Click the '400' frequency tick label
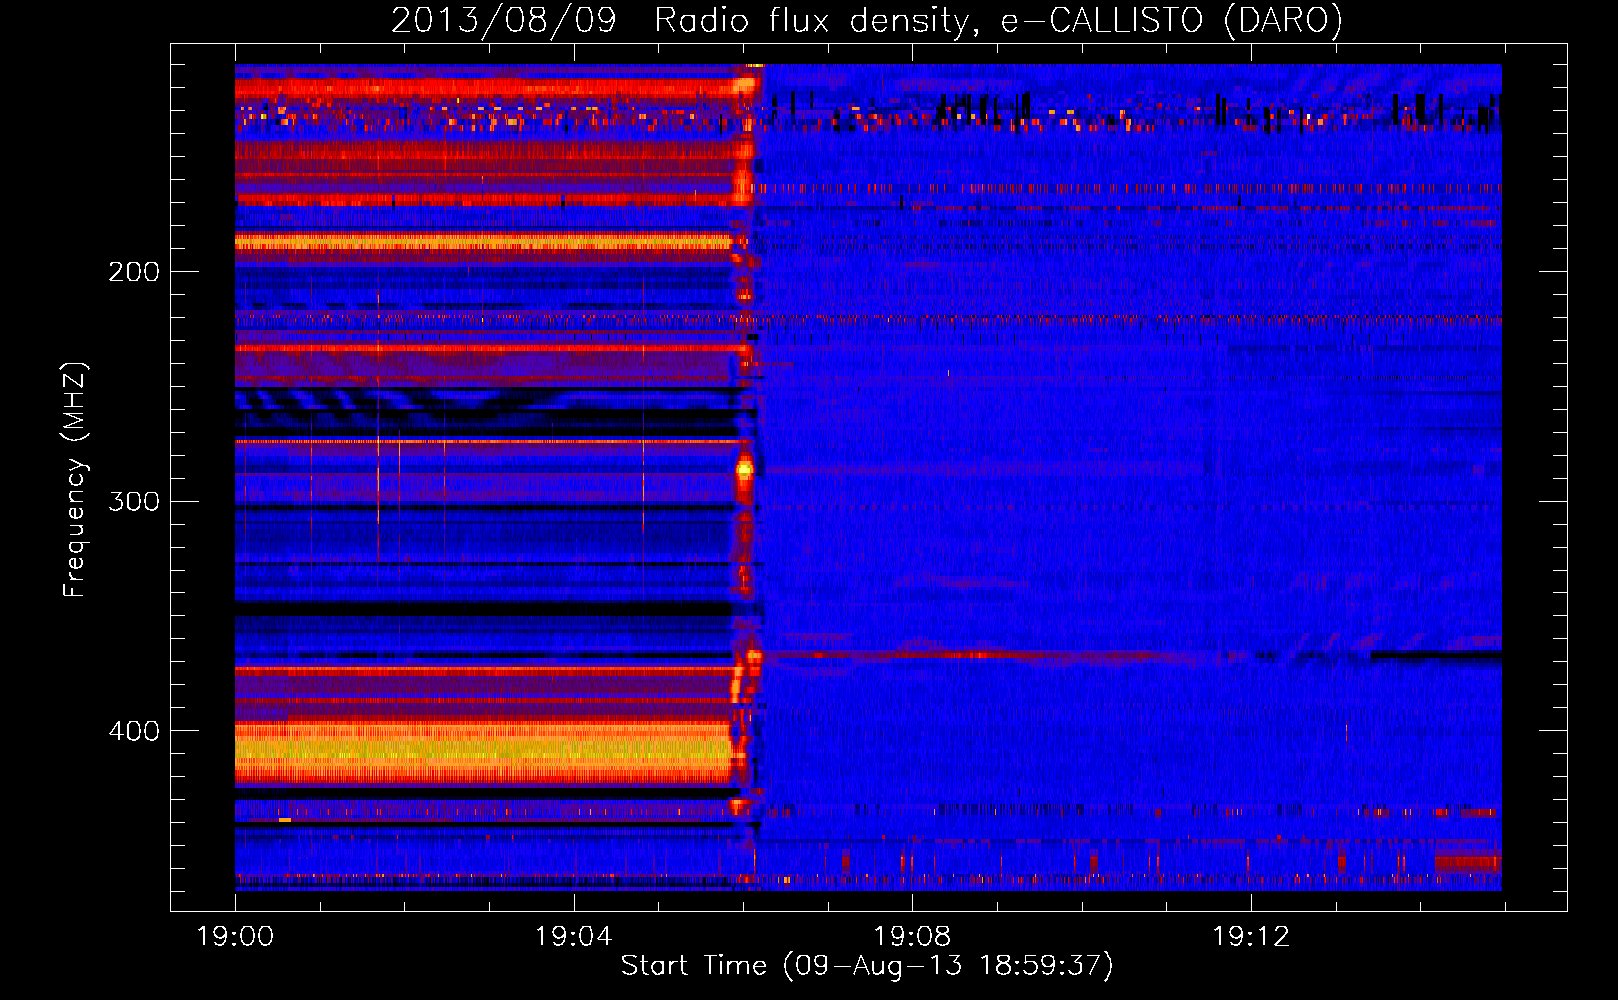Viewport: 1618px width, 1000px height. point(134,731)
